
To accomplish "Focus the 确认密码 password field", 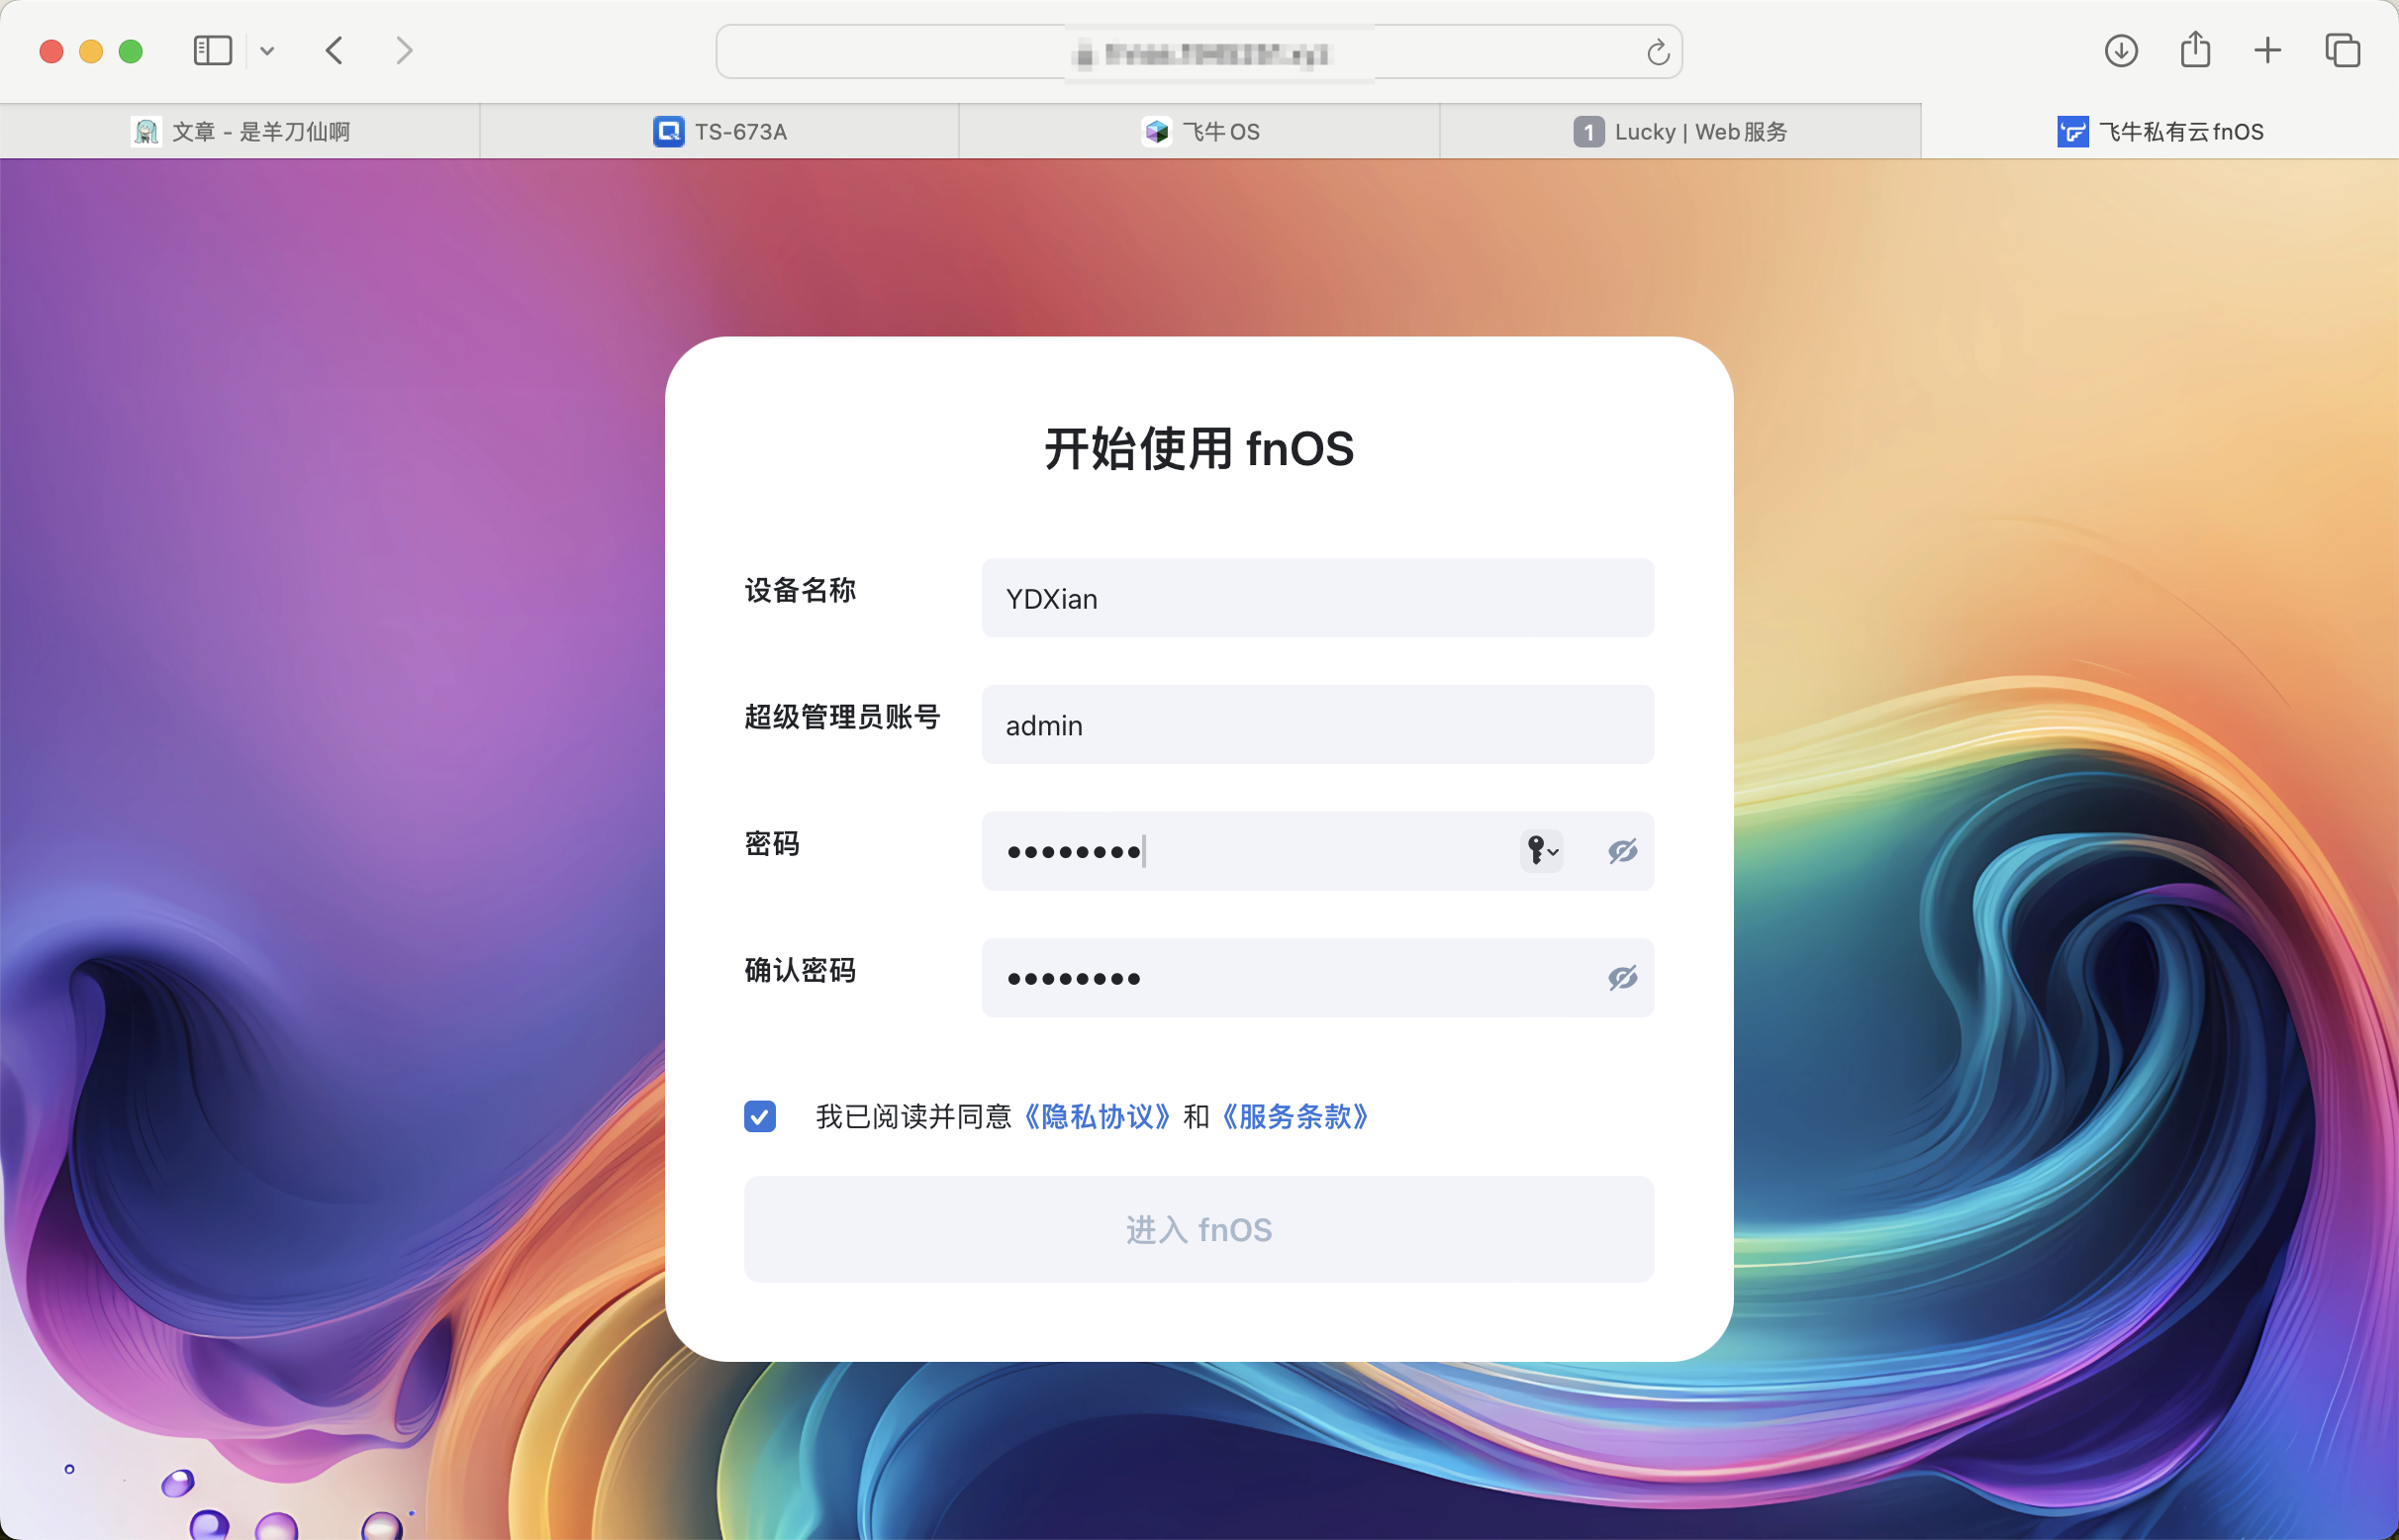I will click(1317, 978).
